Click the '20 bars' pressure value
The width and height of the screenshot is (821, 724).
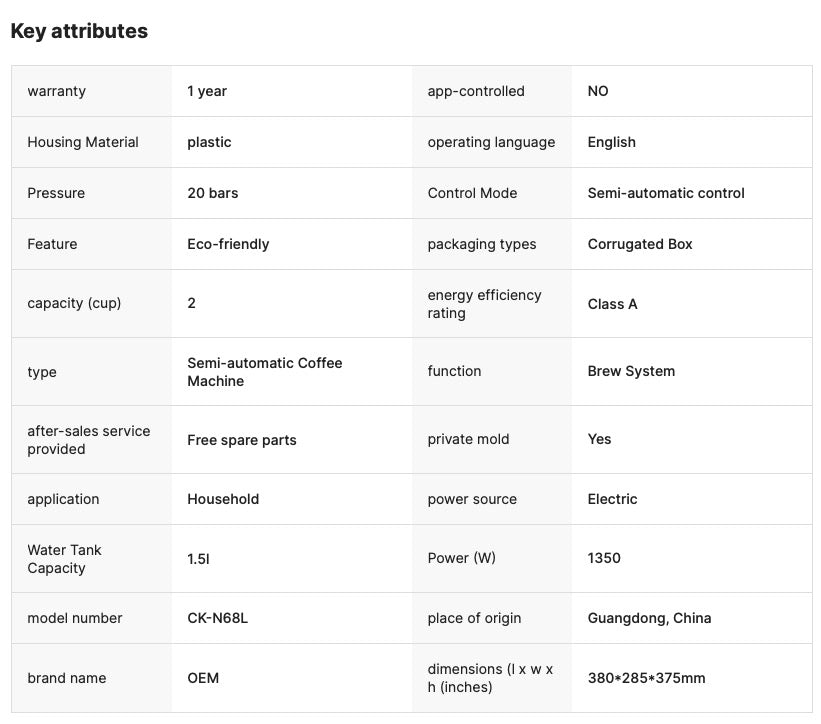[x=213, y=193]
